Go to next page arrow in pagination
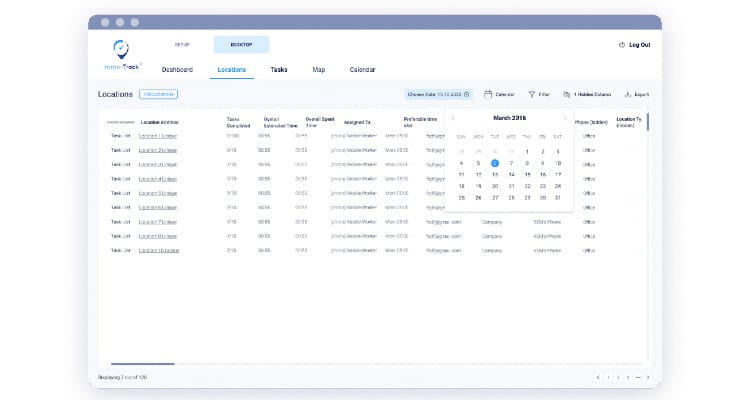Viewport: 740px width, 400px height. tap(648, 377)
